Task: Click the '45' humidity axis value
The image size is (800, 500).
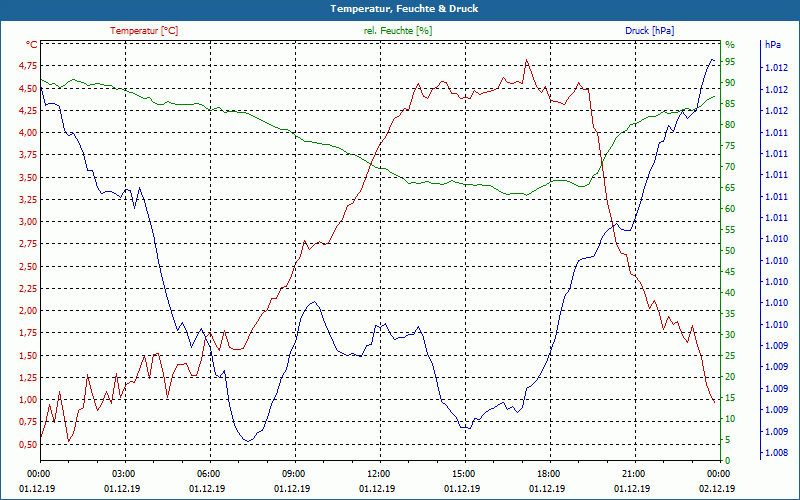Action: (730, 272)
